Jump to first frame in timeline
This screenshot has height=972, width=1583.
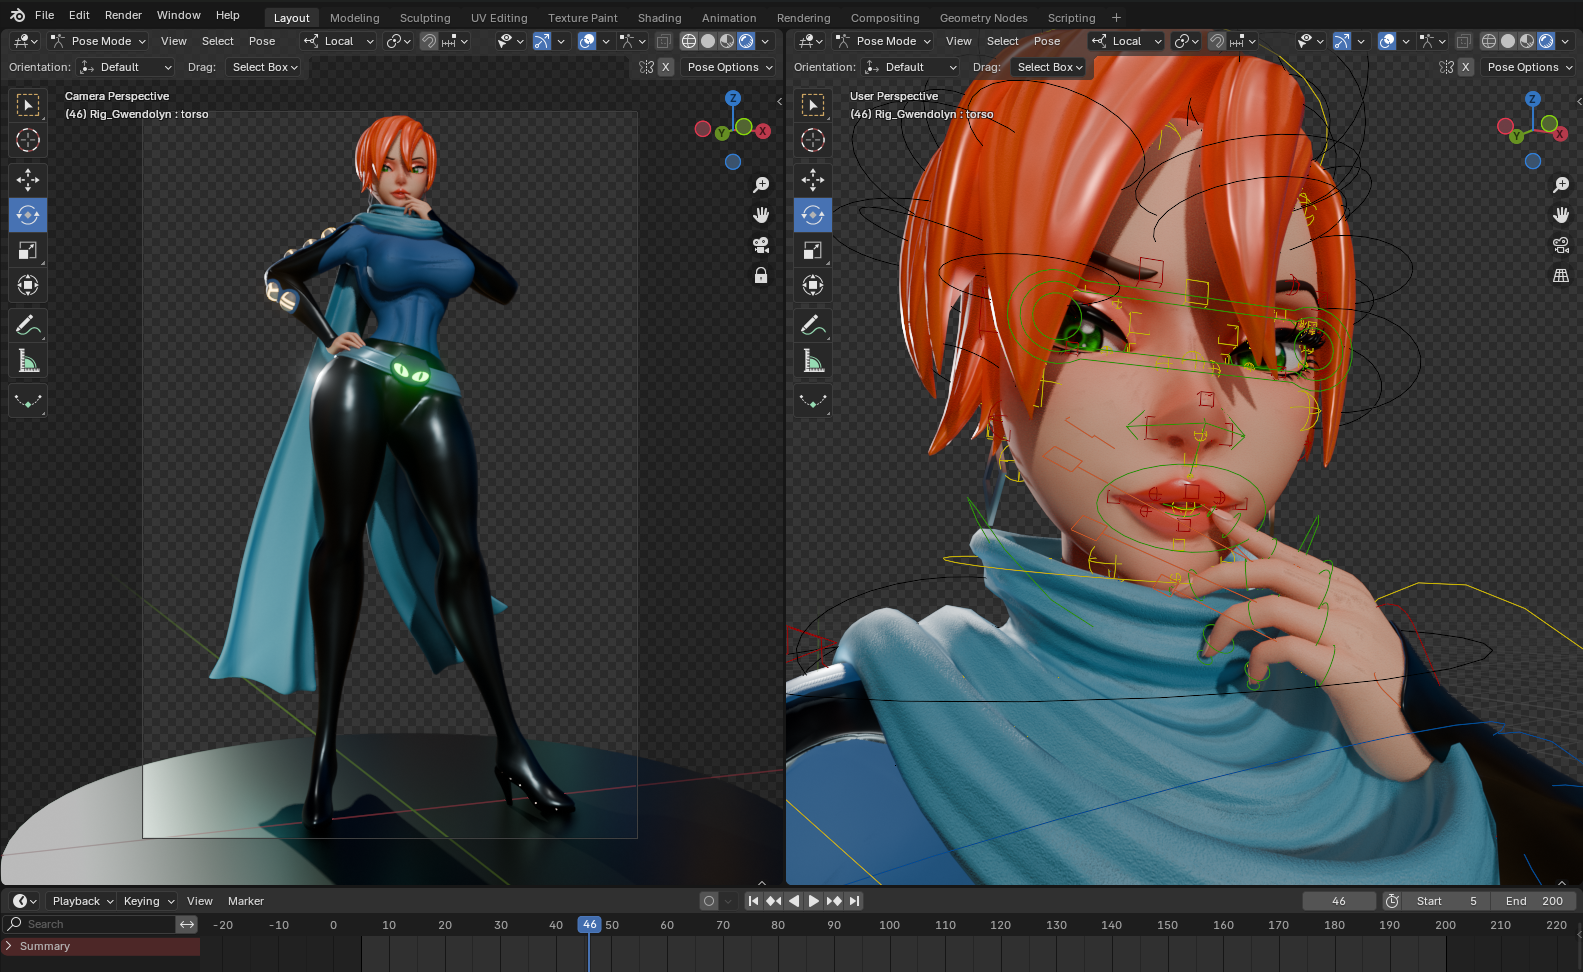point(754,901)
